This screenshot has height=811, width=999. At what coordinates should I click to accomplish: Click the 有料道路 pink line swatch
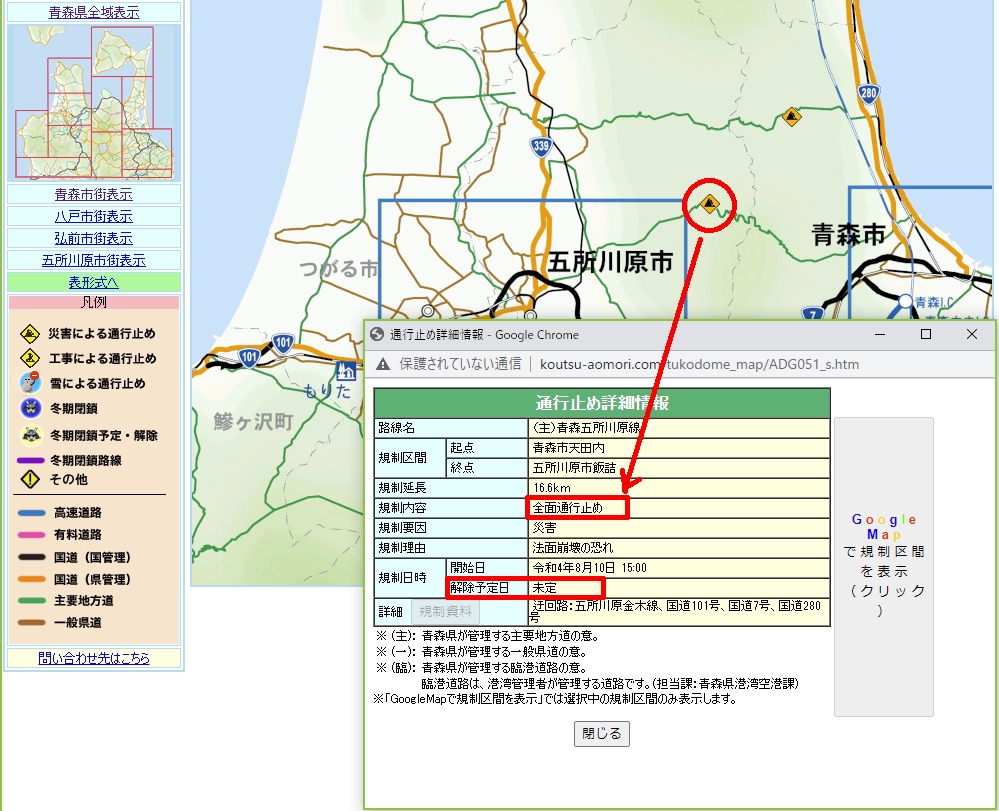(32, 535)
